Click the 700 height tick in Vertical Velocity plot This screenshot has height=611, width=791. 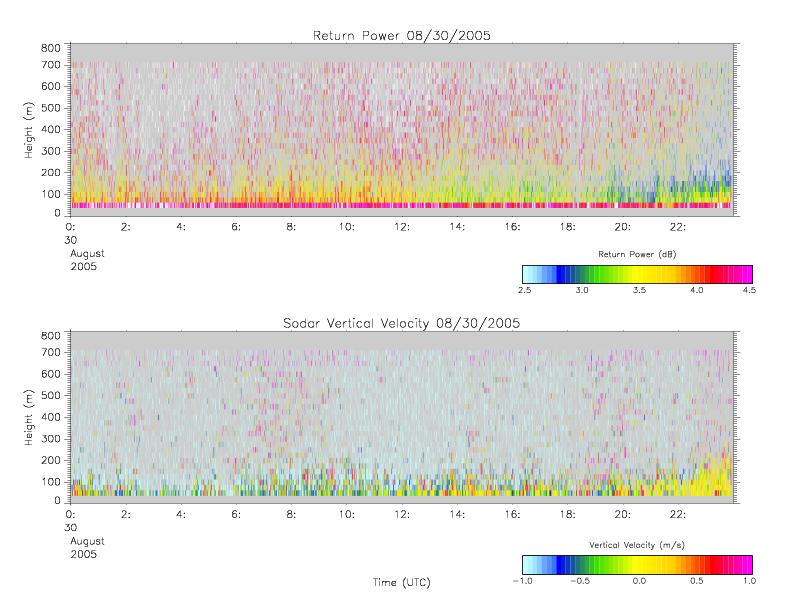50,352
